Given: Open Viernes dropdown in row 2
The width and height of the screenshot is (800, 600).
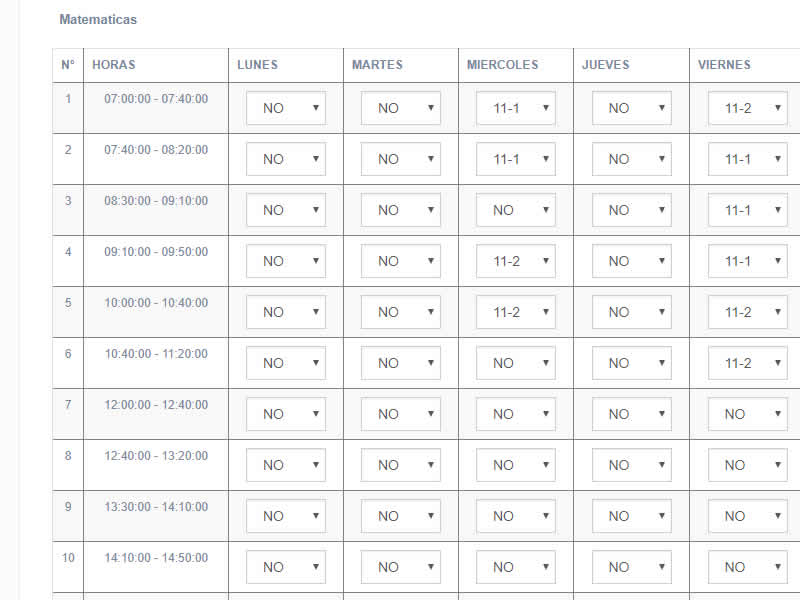Looking at the screenshot, I should [x=747, y=159].
